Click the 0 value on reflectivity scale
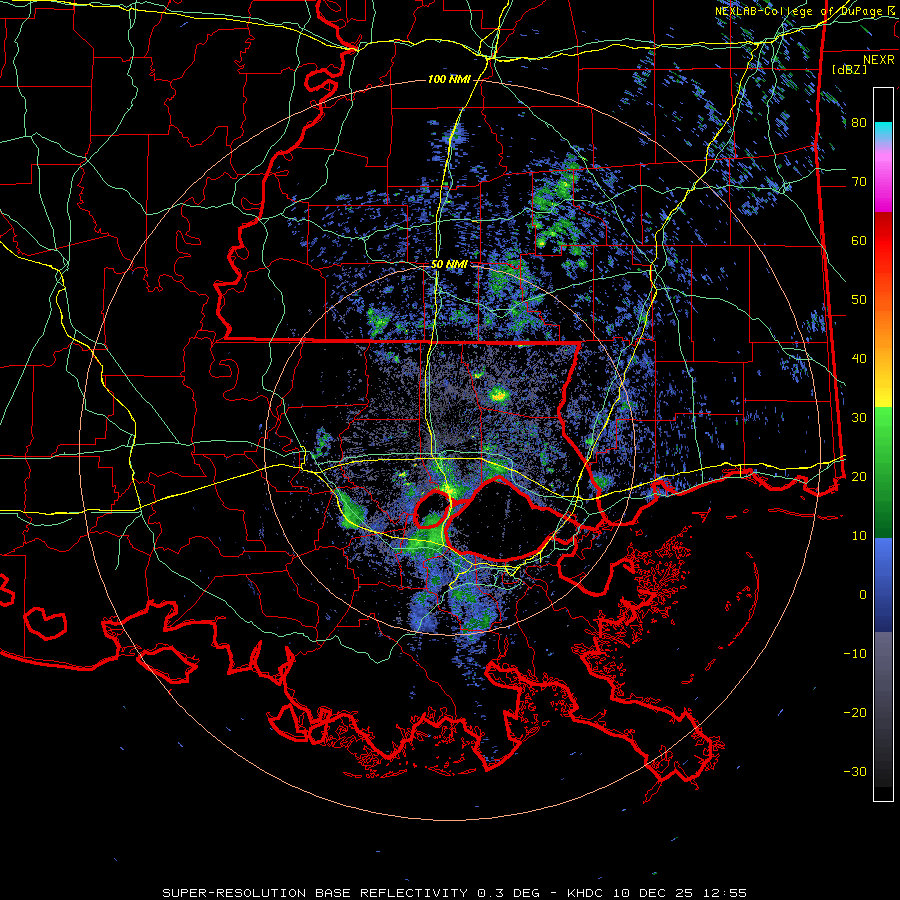This screenshot has width=900, height=900. (x=863, y=595)
